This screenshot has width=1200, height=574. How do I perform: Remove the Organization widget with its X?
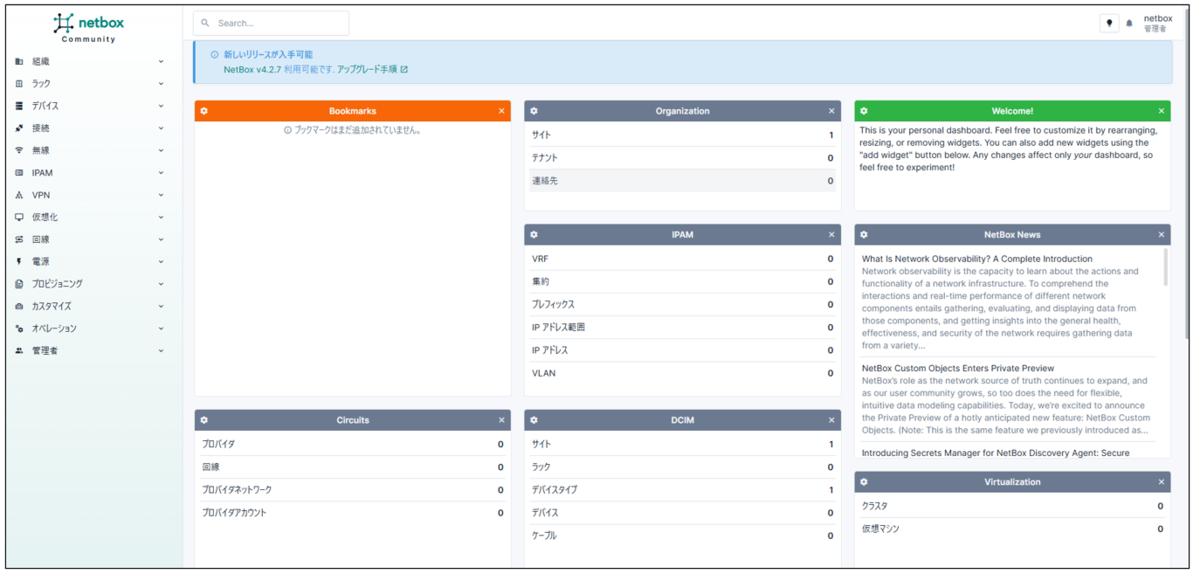pos(831,111)
